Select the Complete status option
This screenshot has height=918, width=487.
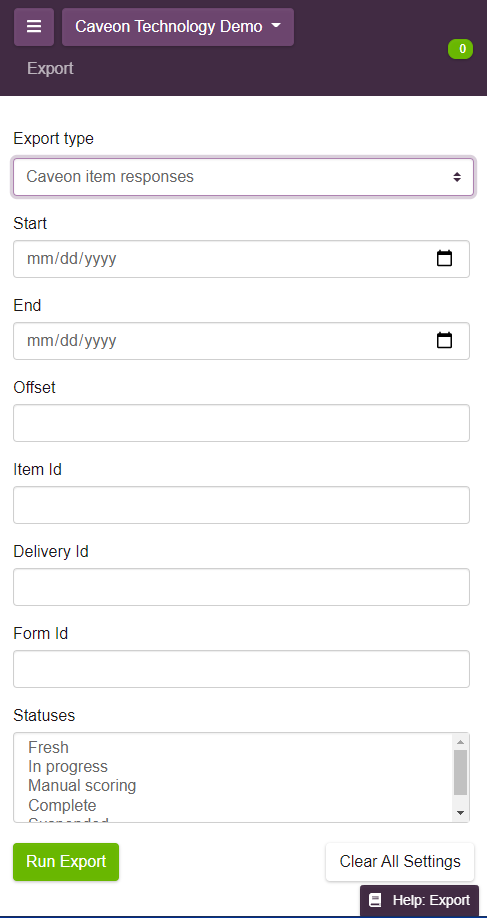[x=62, y=805]
